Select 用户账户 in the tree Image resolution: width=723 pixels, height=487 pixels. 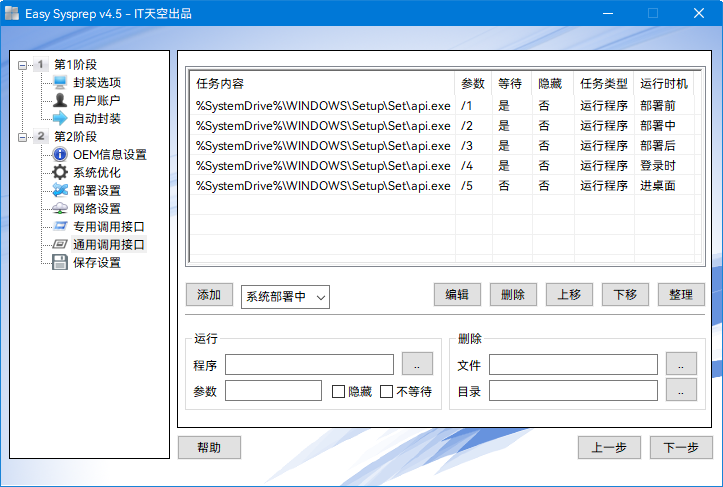[97, 101]
